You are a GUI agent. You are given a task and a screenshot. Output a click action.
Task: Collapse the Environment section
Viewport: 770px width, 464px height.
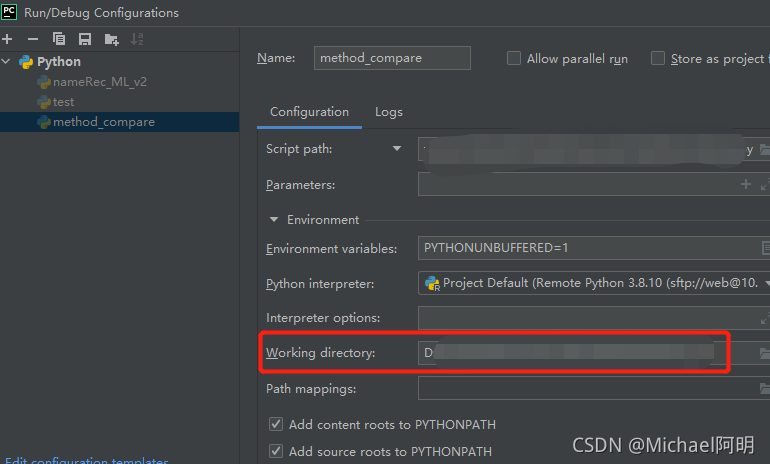tap(274, 219)
